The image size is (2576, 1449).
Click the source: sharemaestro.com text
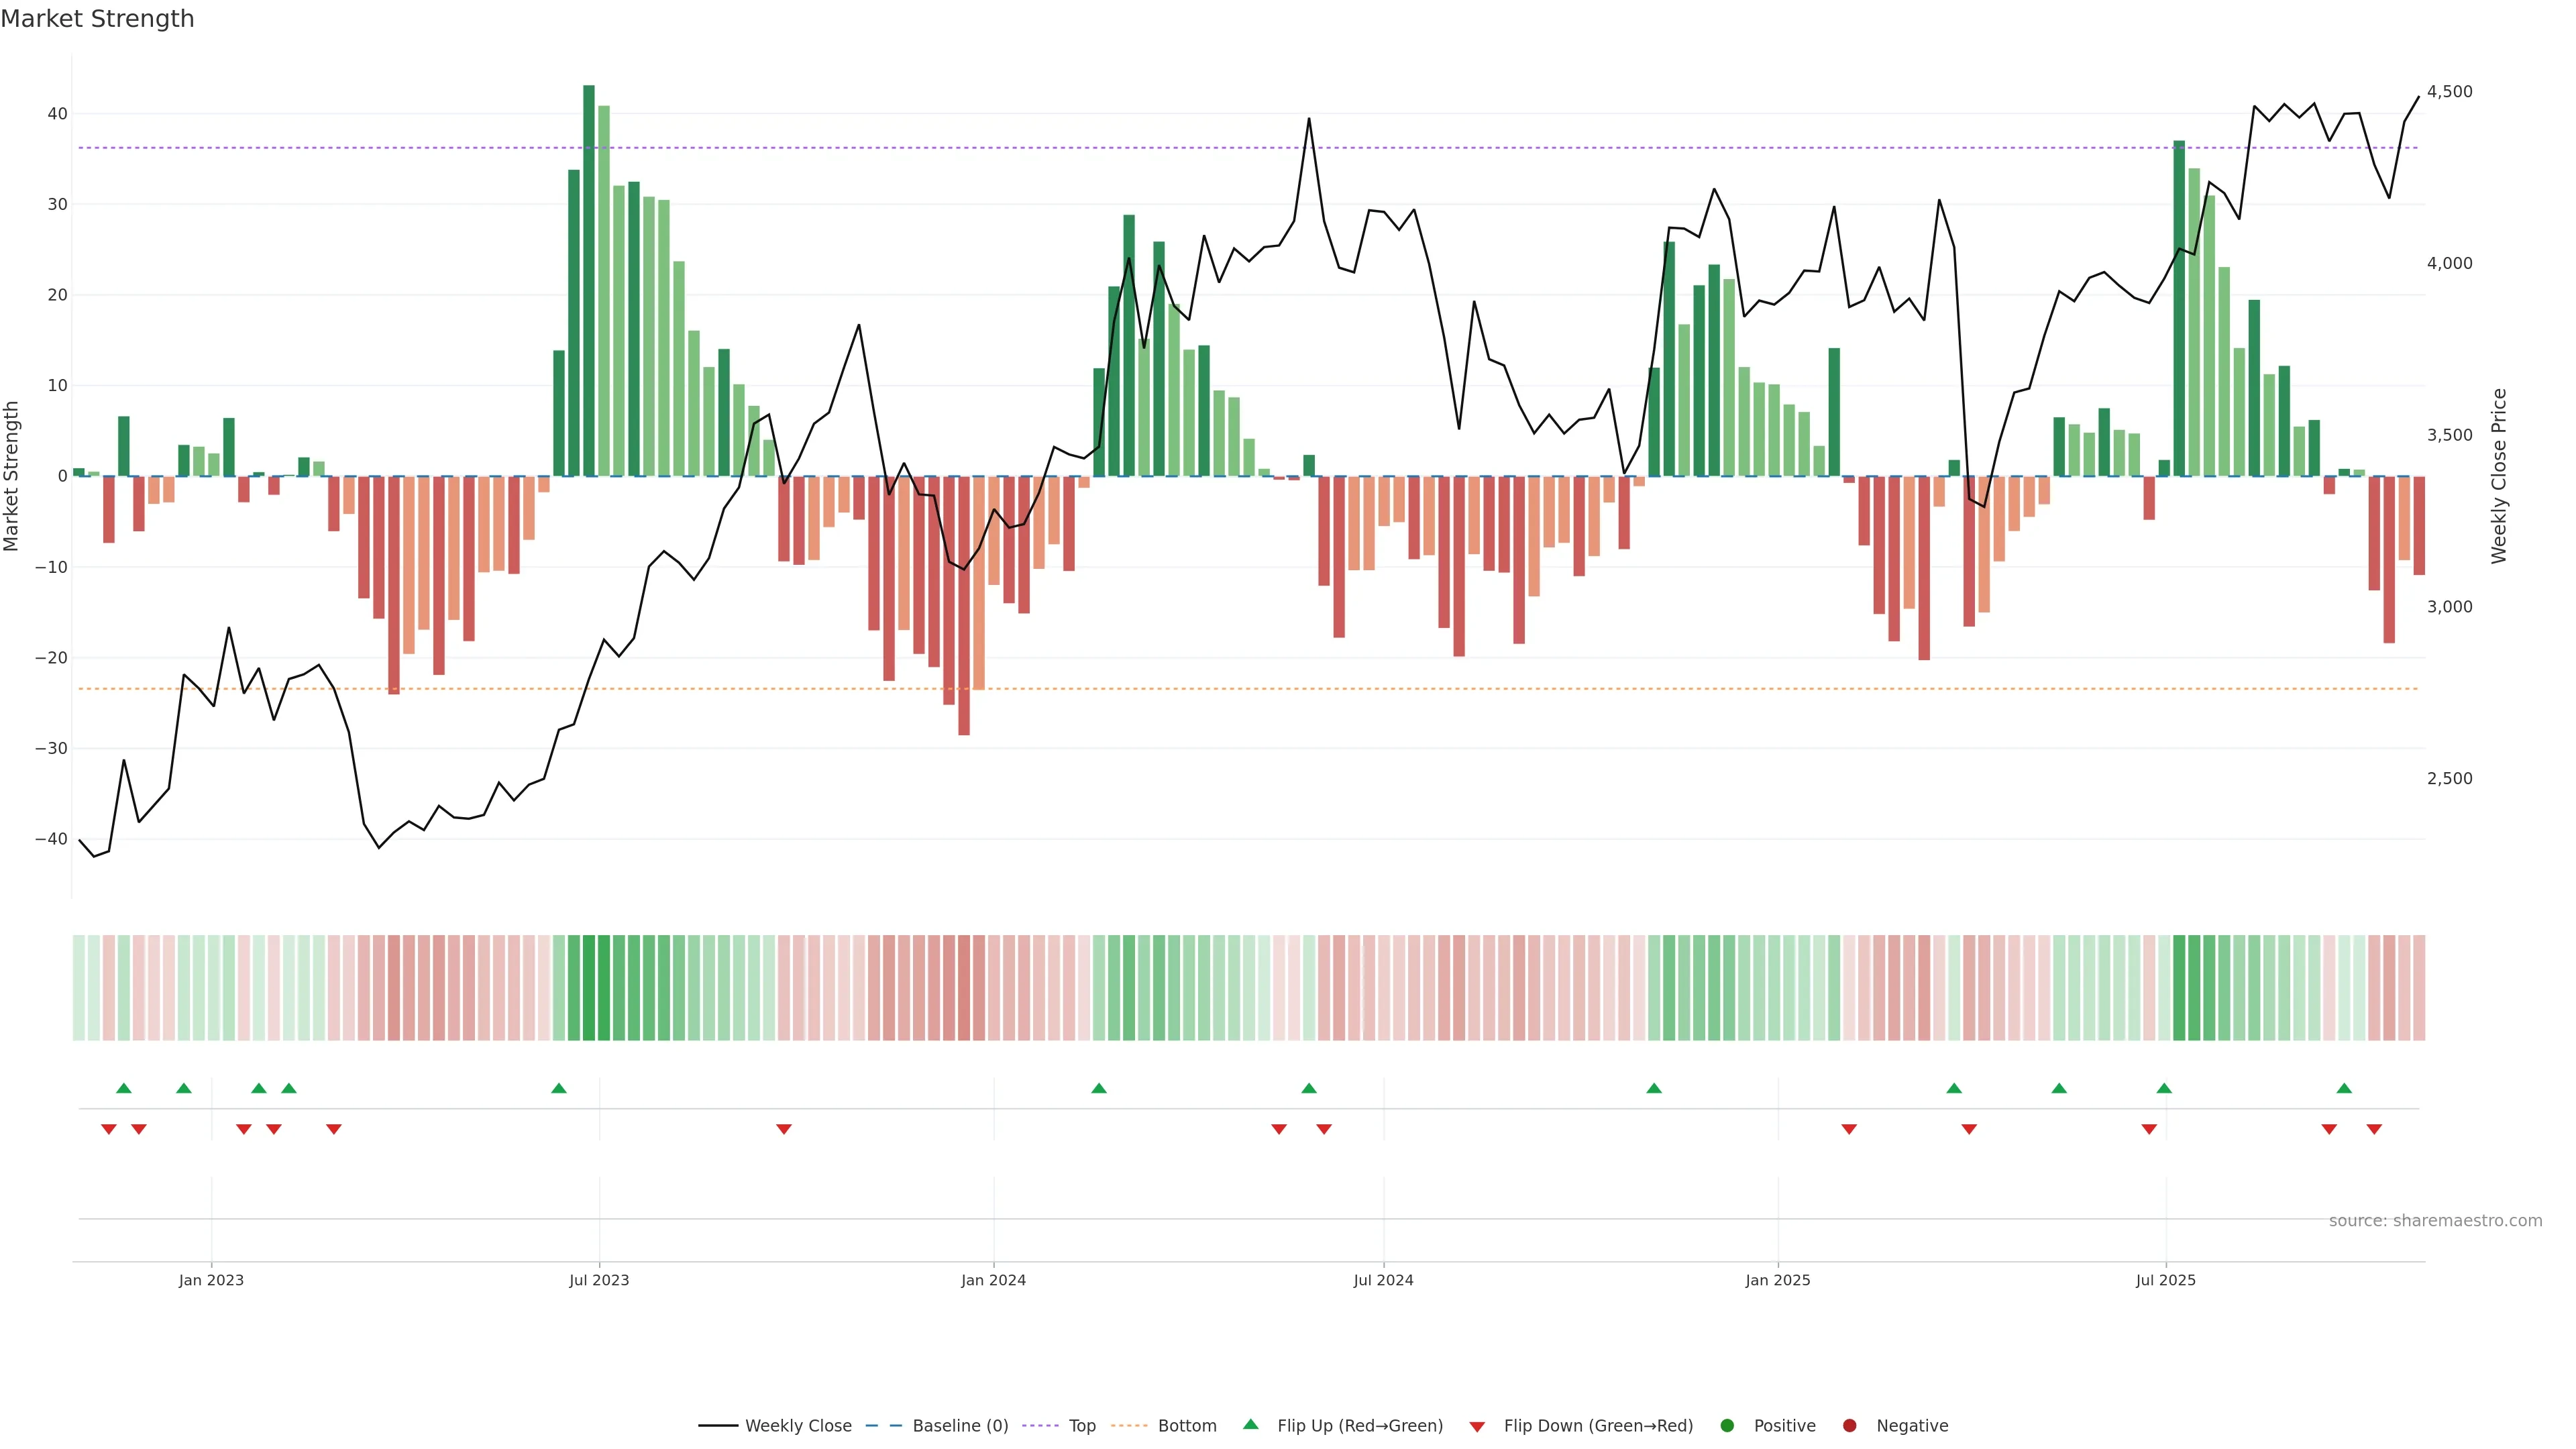tap(2435, 1220)
